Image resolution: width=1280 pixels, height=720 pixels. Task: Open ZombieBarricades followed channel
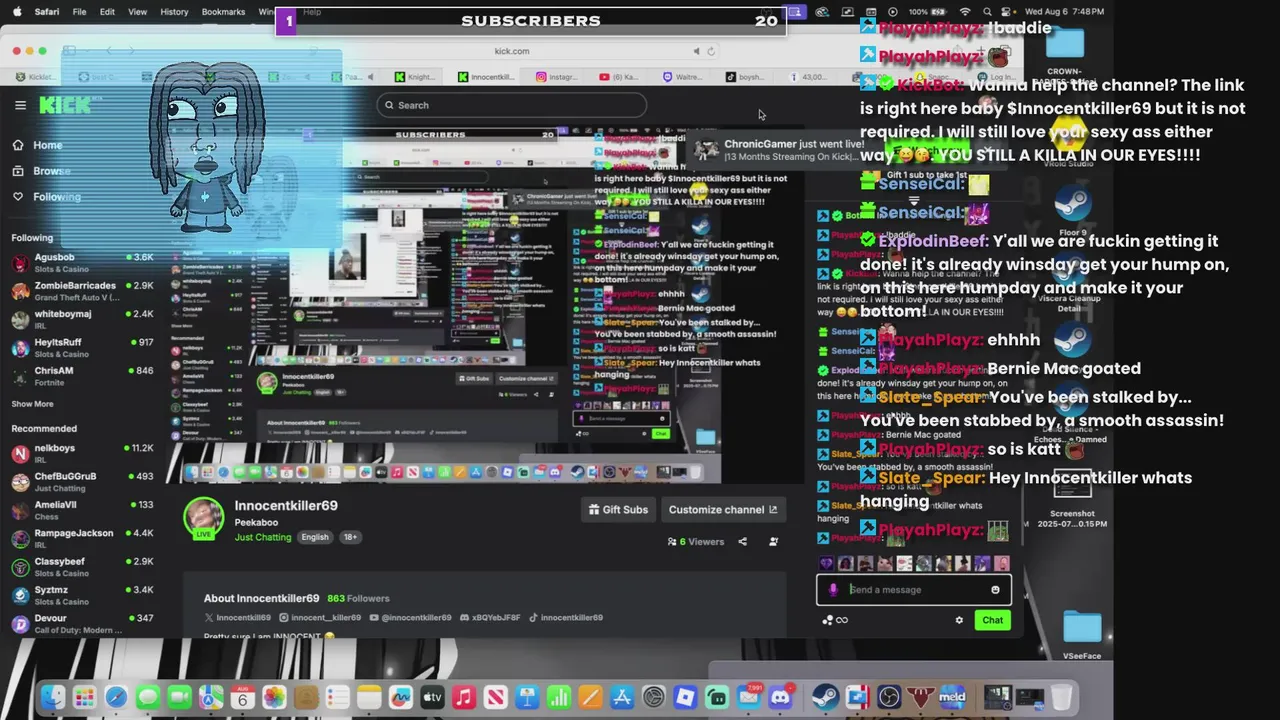pyautogui.click(x=82, y=290)
